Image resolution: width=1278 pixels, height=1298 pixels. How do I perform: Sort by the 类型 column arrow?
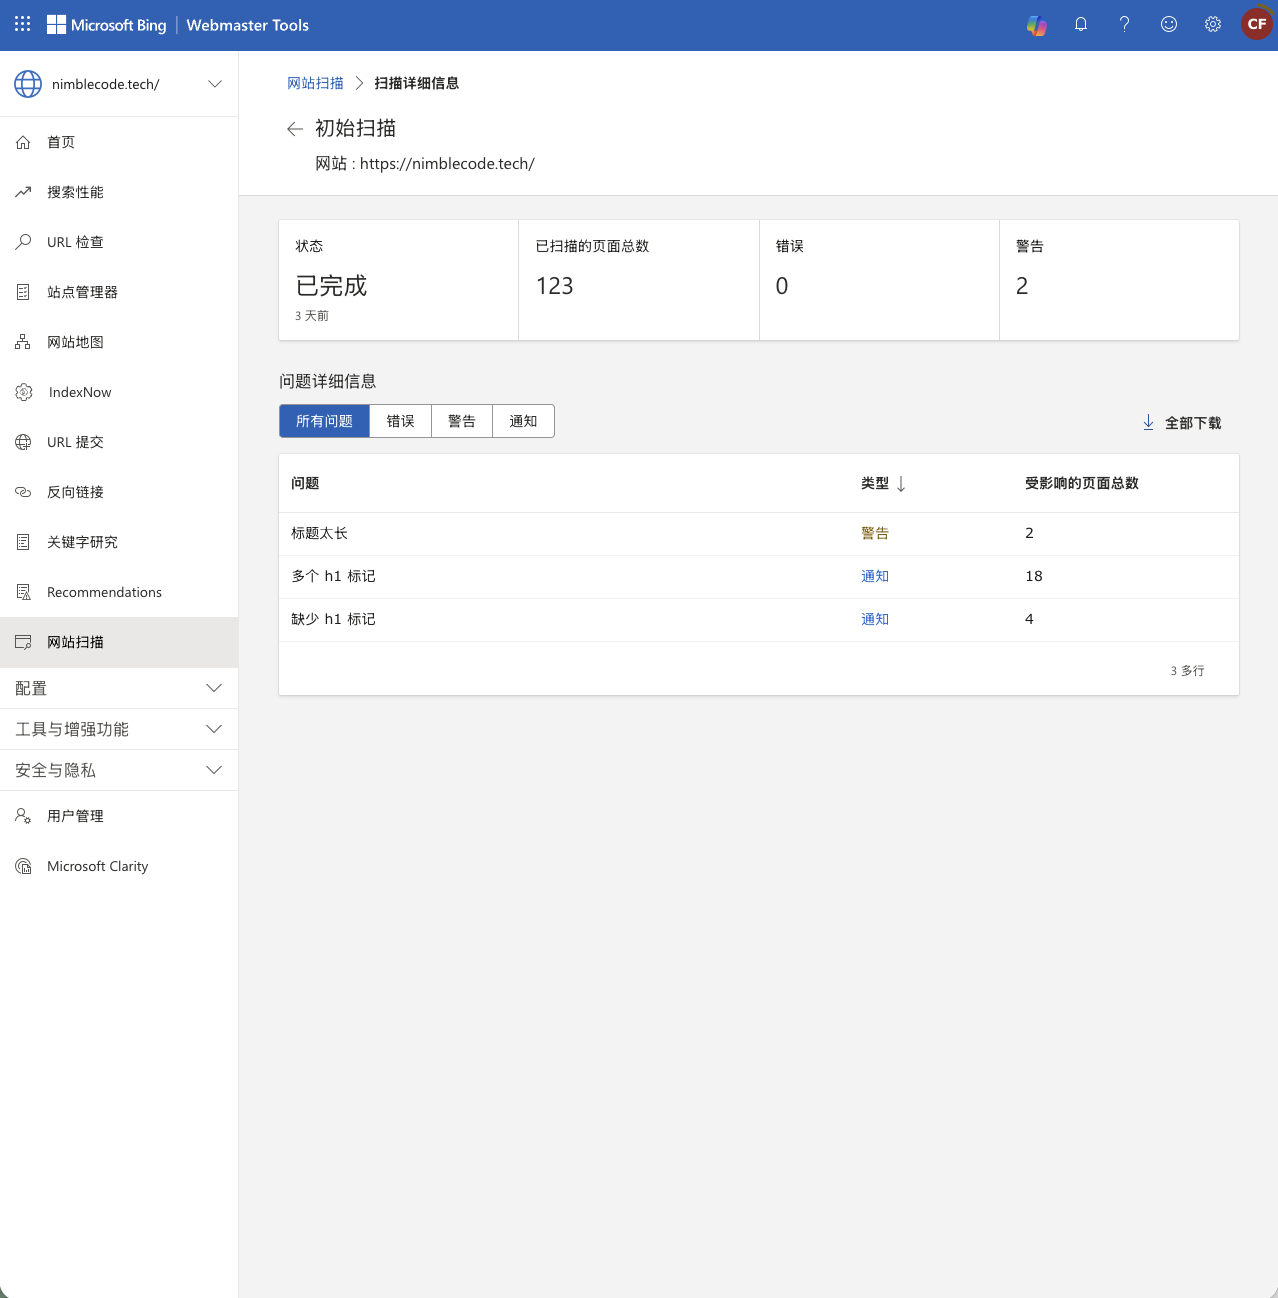[901, 484]
